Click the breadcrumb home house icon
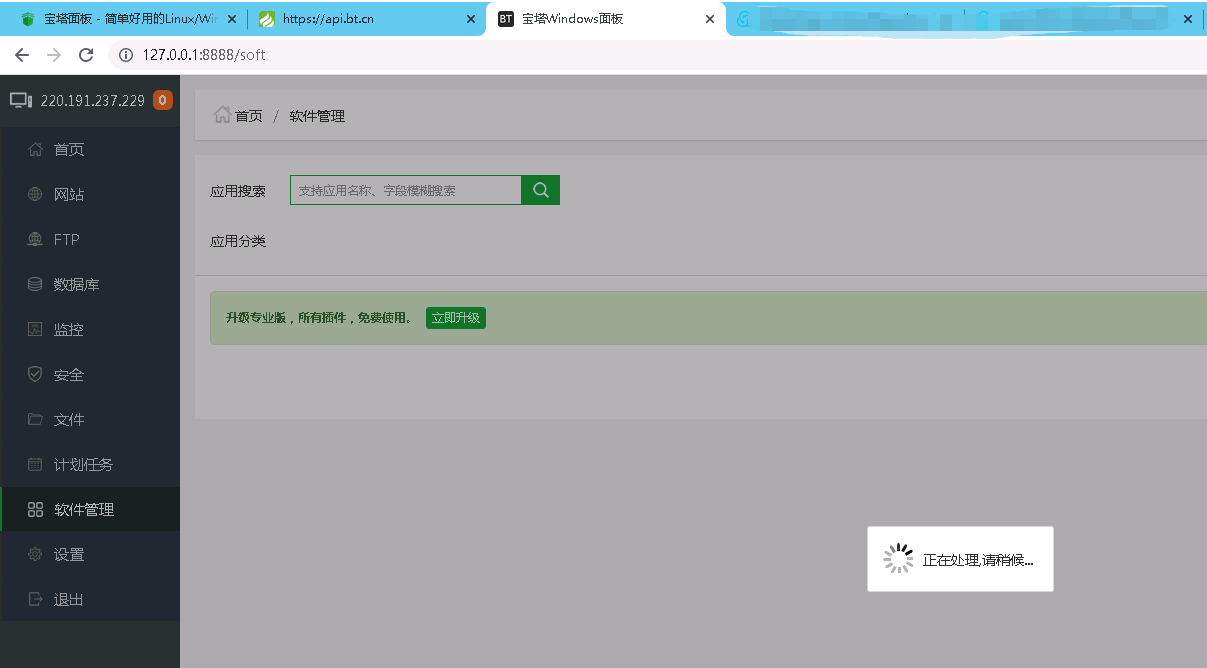 coord(222,115)
